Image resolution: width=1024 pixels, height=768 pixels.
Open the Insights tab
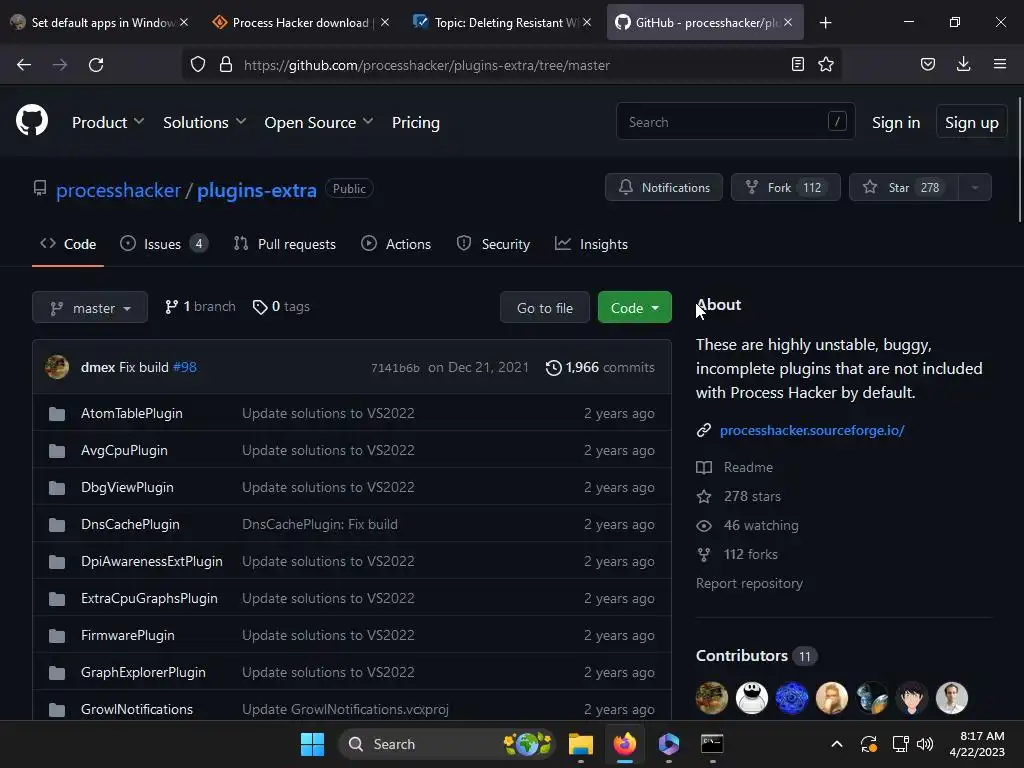tap(592, 244)
